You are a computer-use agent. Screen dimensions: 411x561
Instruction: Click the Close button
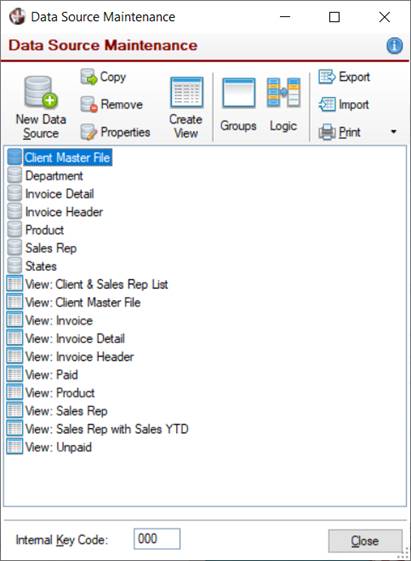pyautogui.click(x=365, y=541)
